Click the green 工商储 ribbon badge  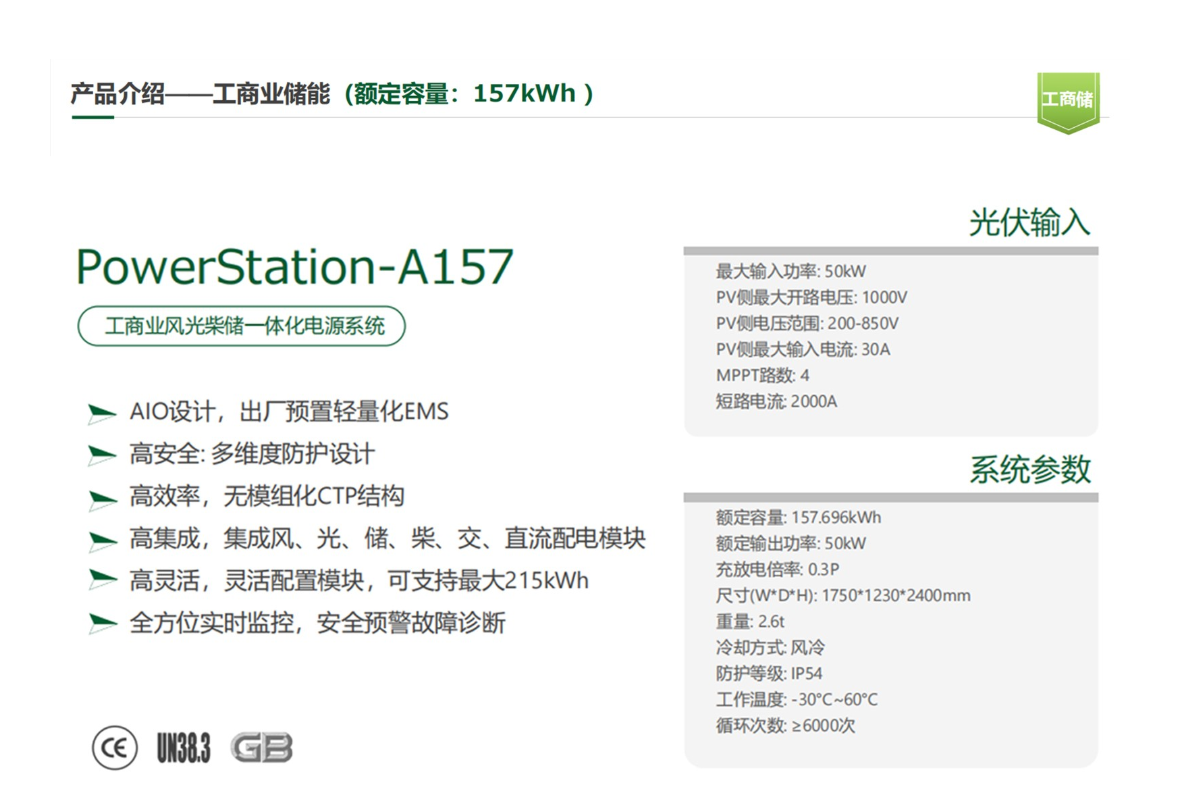coord(1068,103)
